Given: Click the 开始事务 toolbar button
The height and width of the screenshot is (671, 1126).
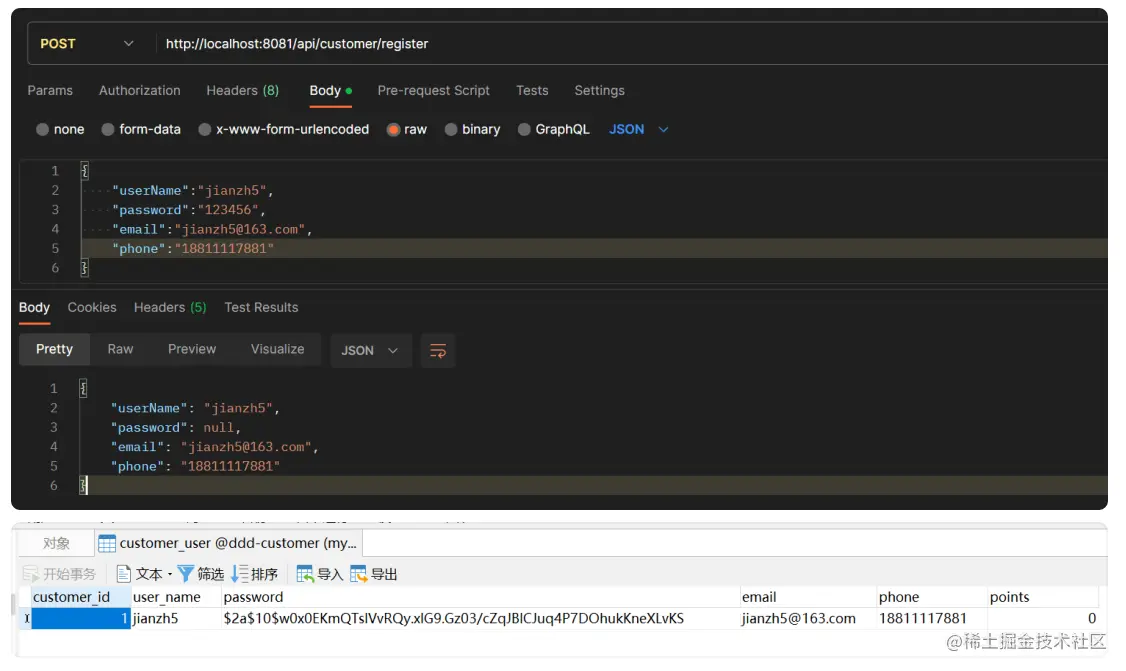Looking at the screenshot, I should (60, 574).
